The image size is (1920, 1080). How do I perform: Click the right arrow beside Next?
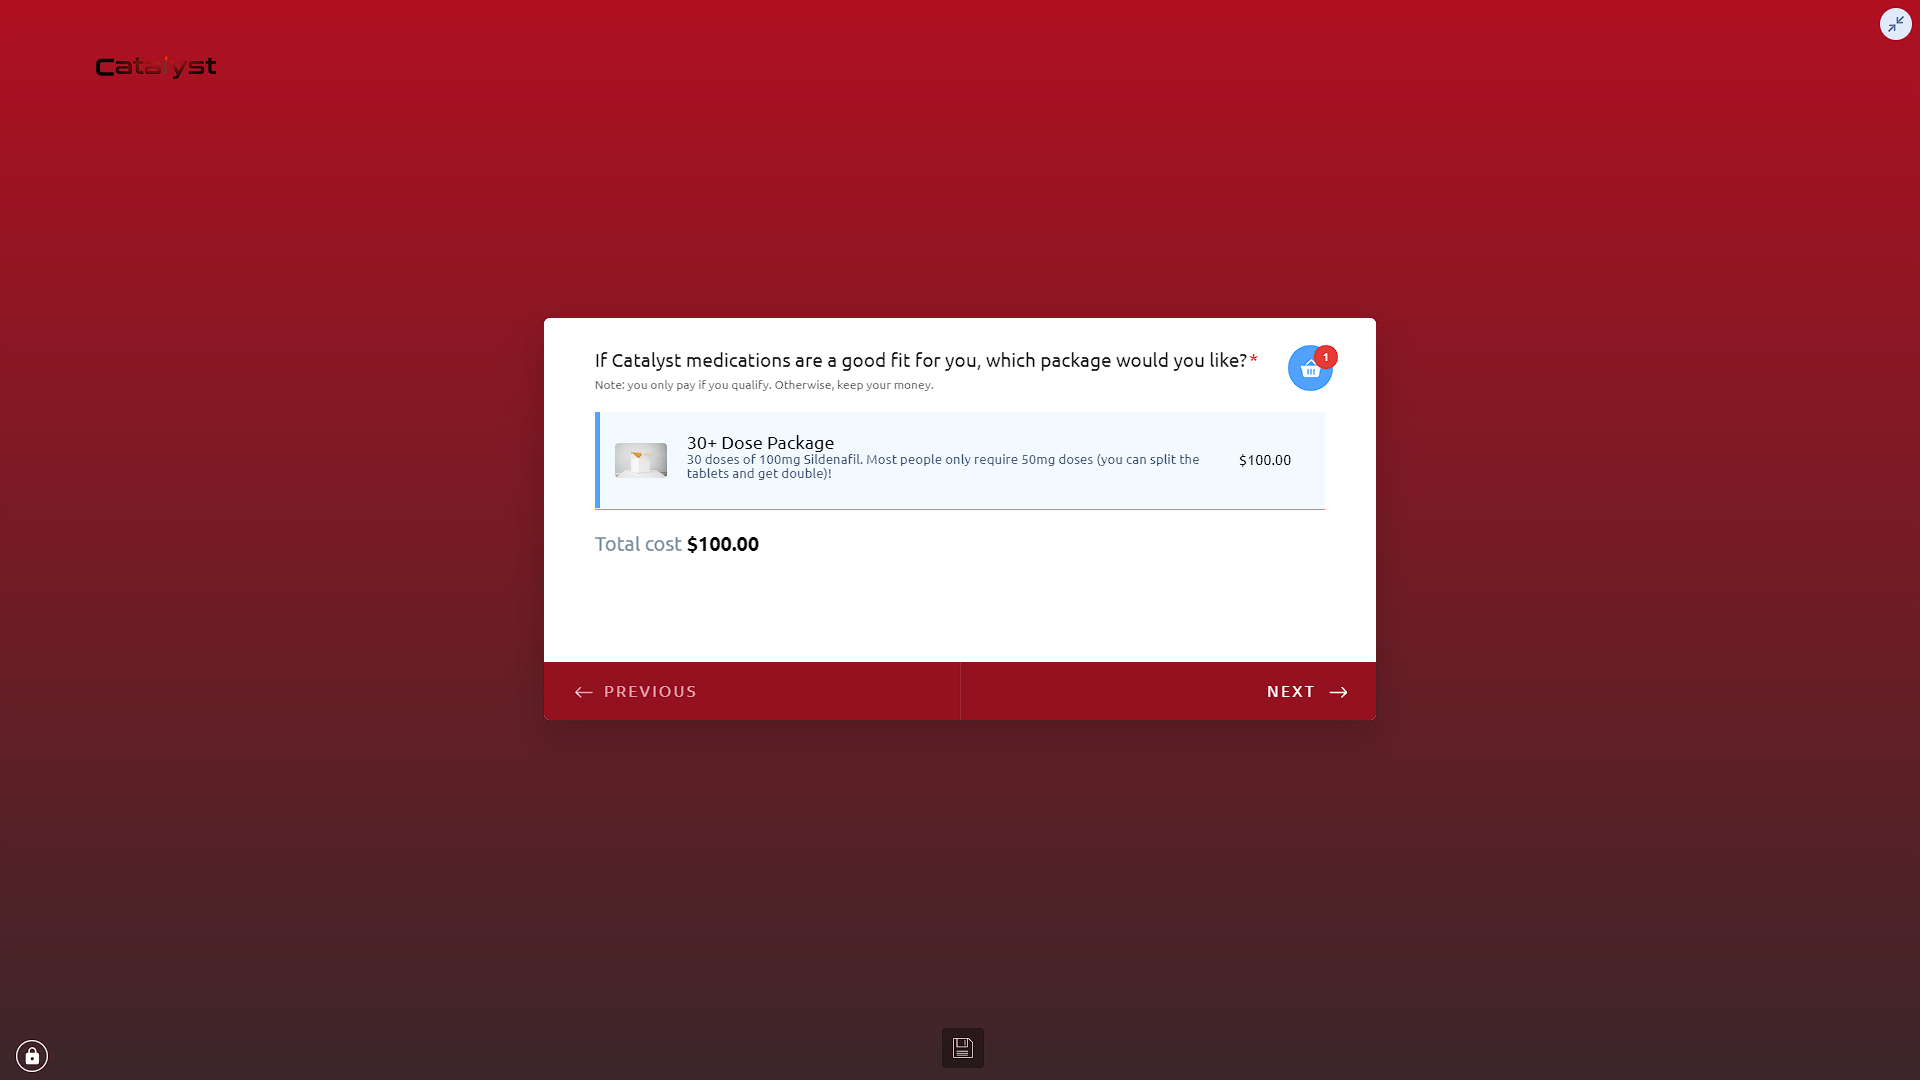click(x=1338, y=692)
